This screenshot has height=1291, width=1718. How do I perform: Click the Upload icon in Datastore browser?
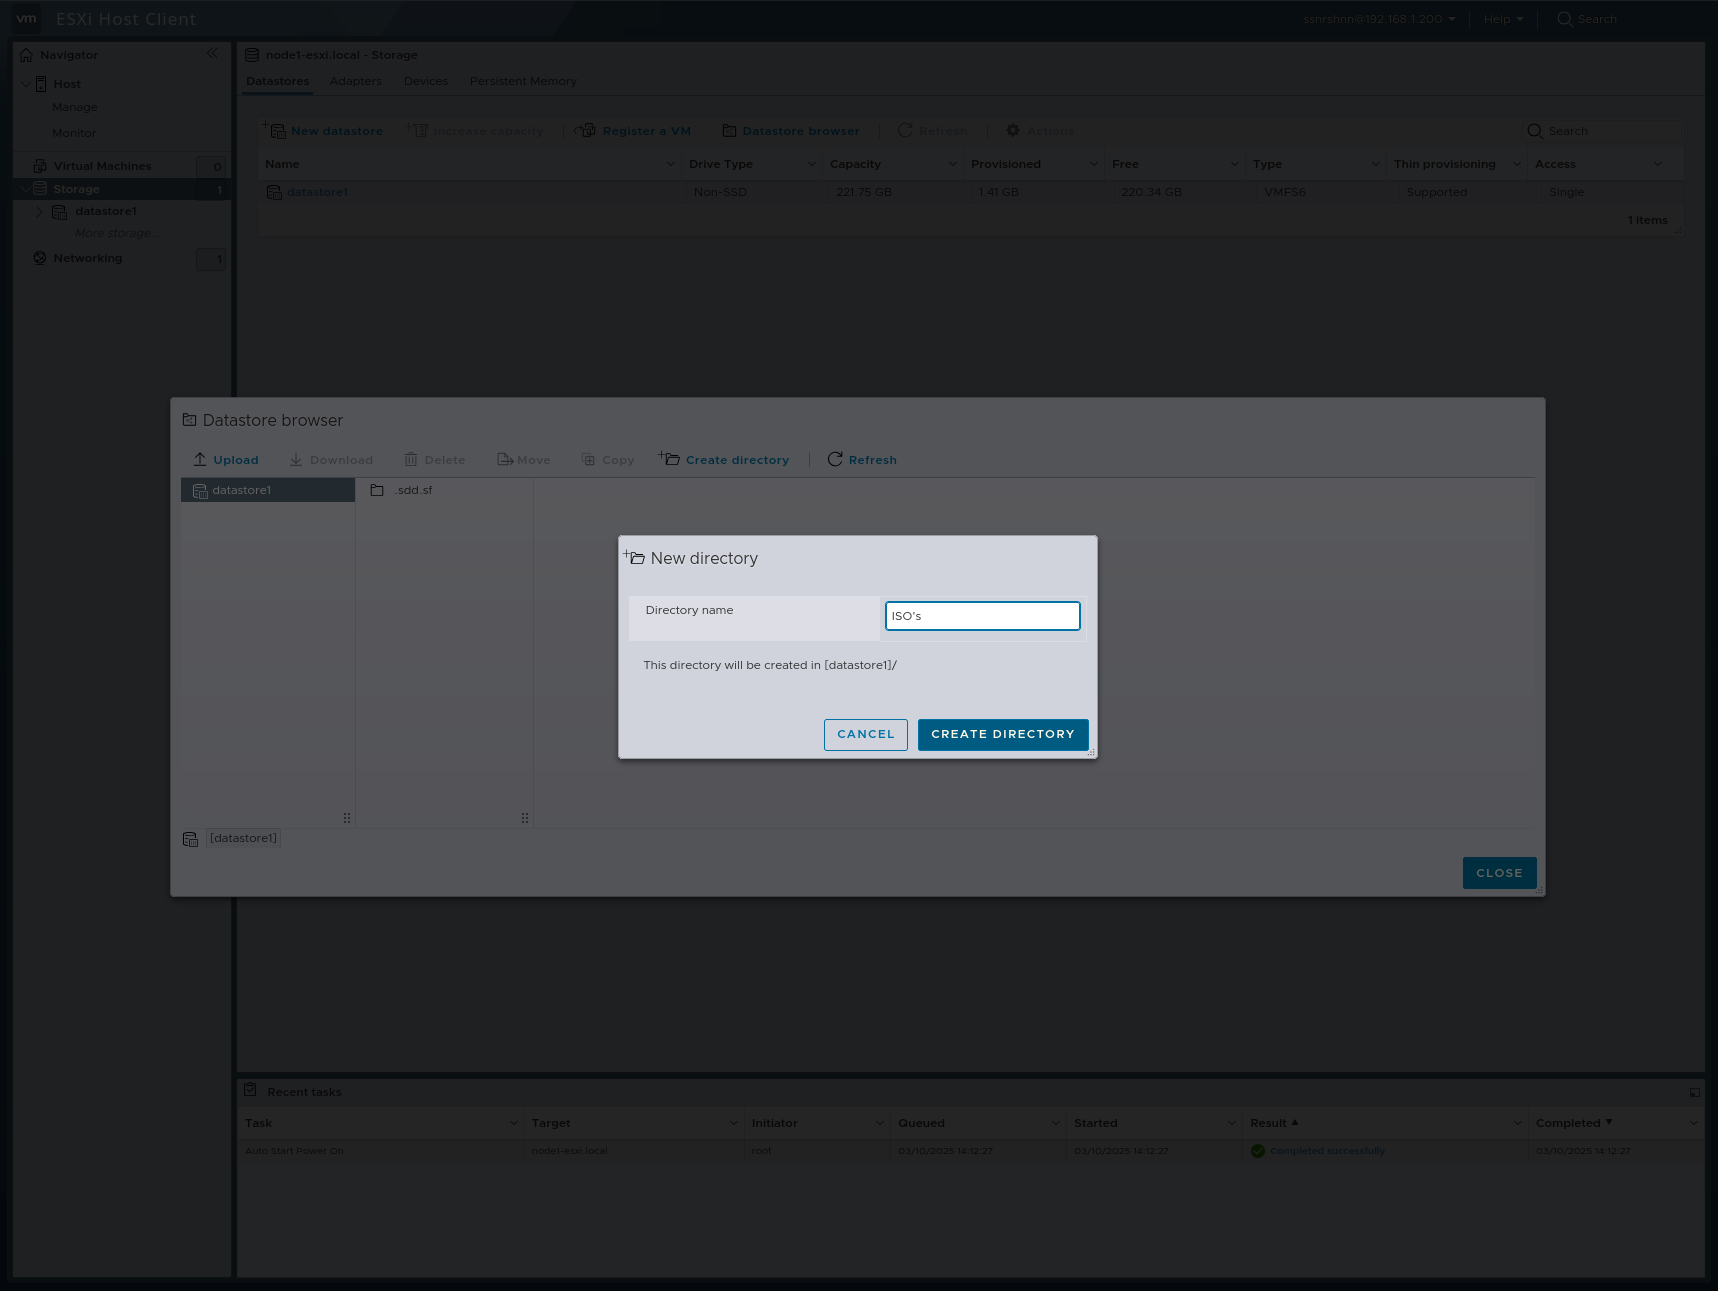(x=201, y=459)
